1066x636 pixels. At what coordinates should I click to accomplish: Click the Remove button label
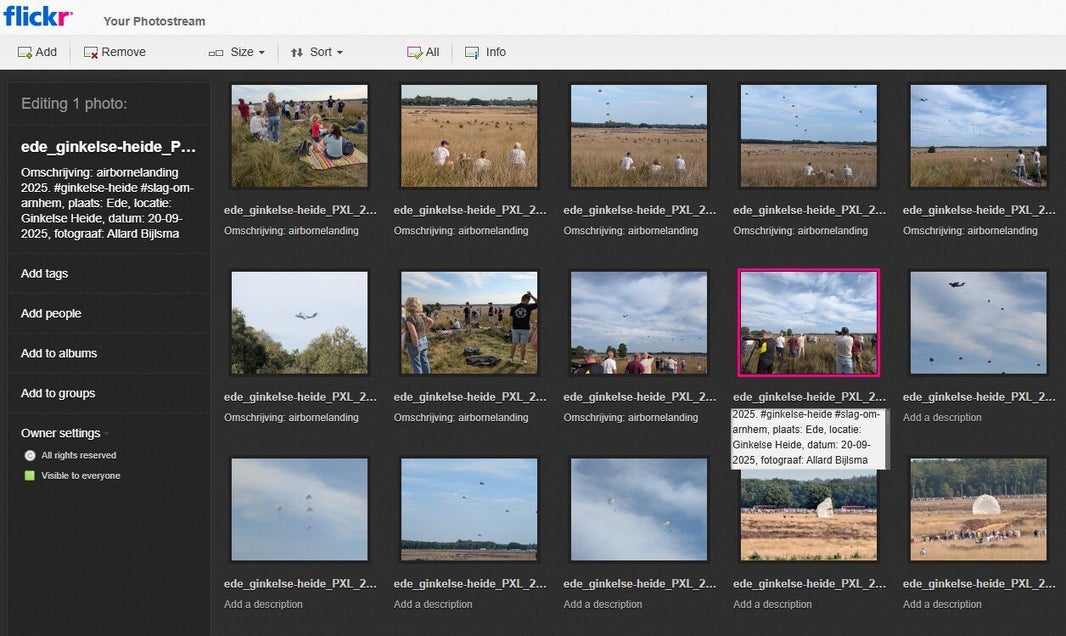[124, 52]
